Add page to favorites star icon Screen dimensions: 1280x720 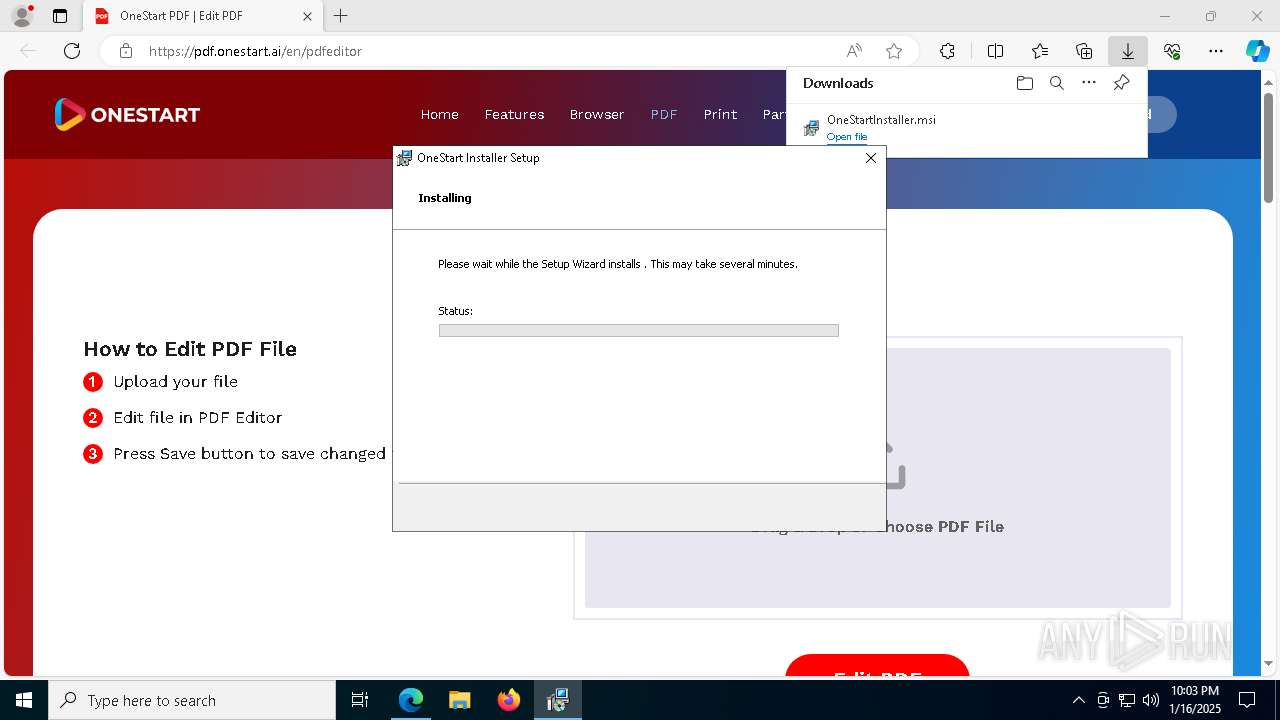pos(894,51)
